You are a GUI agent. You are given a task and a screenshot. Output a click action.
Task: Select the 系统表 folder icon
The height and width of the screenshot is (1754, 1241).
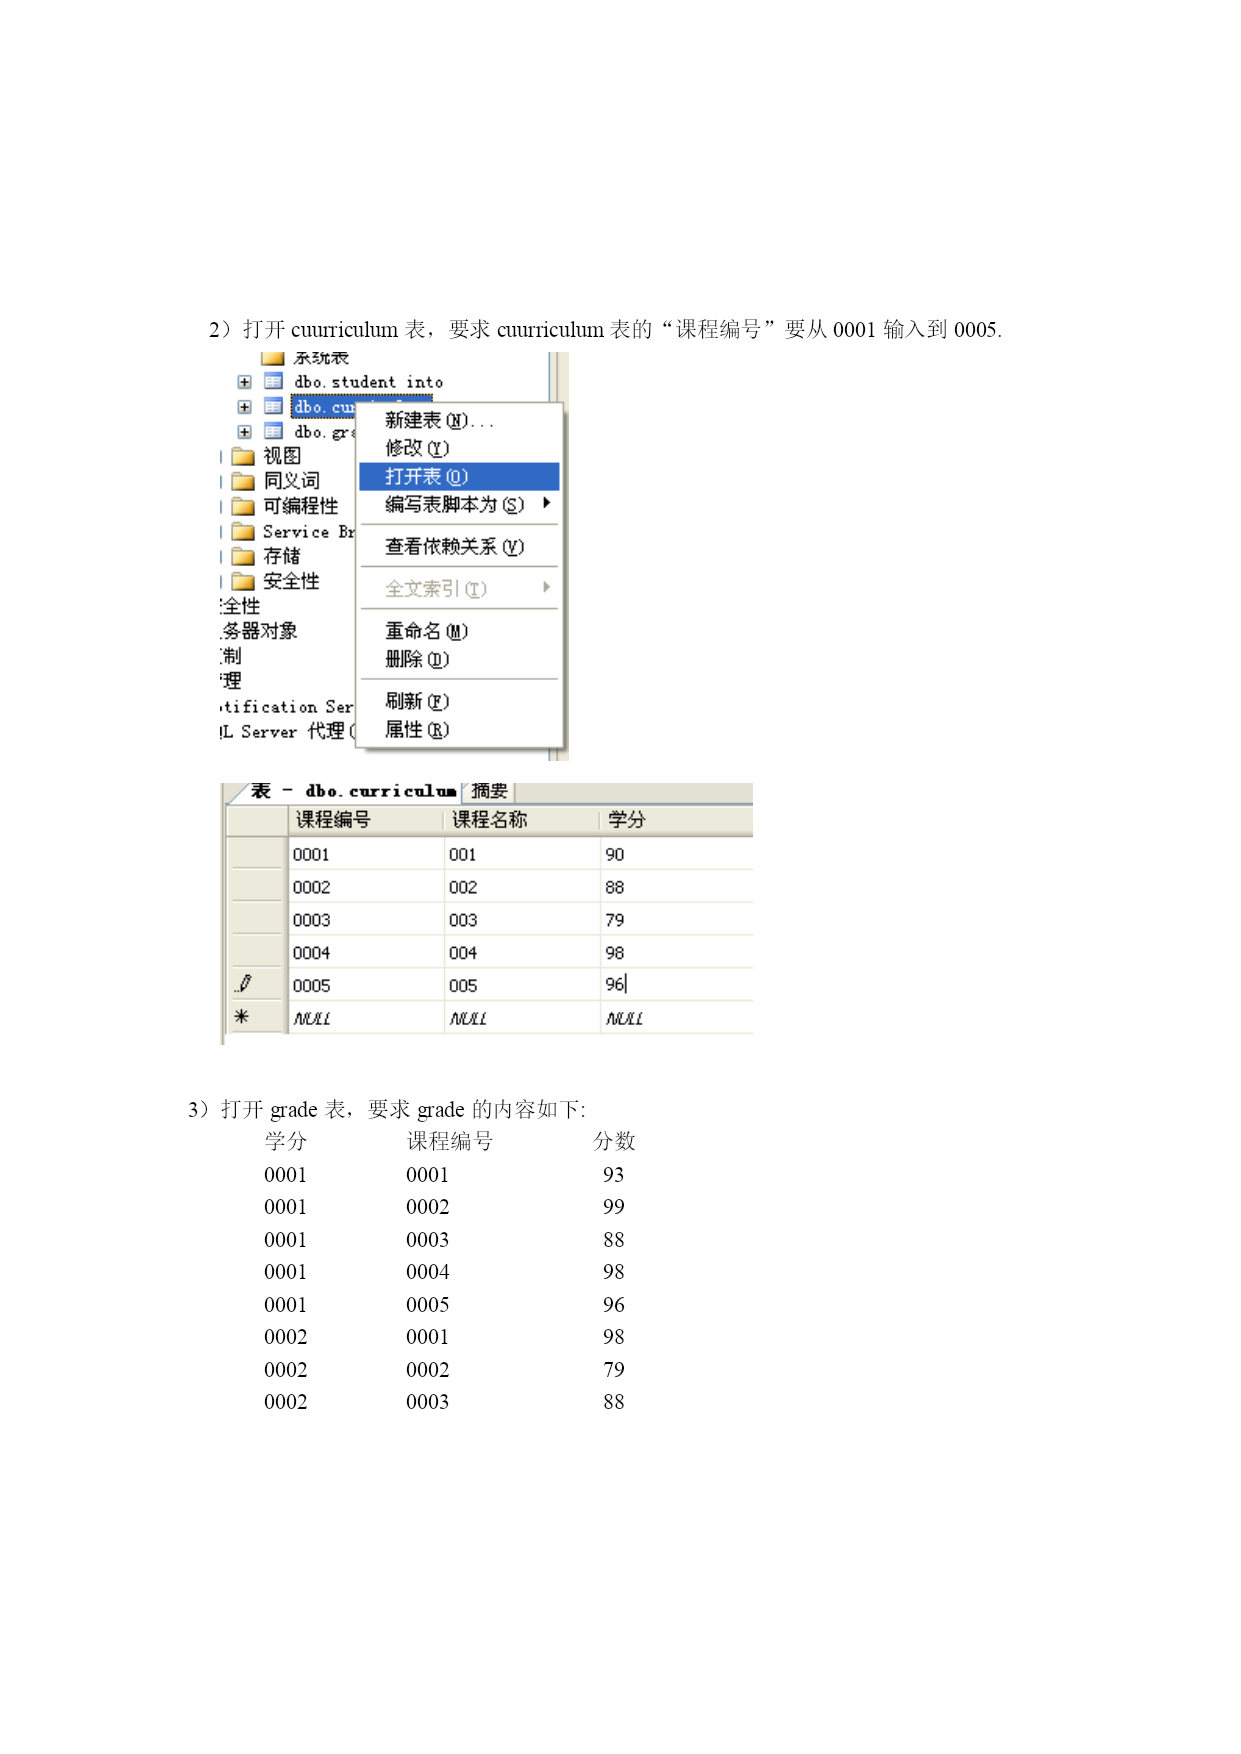273,358
